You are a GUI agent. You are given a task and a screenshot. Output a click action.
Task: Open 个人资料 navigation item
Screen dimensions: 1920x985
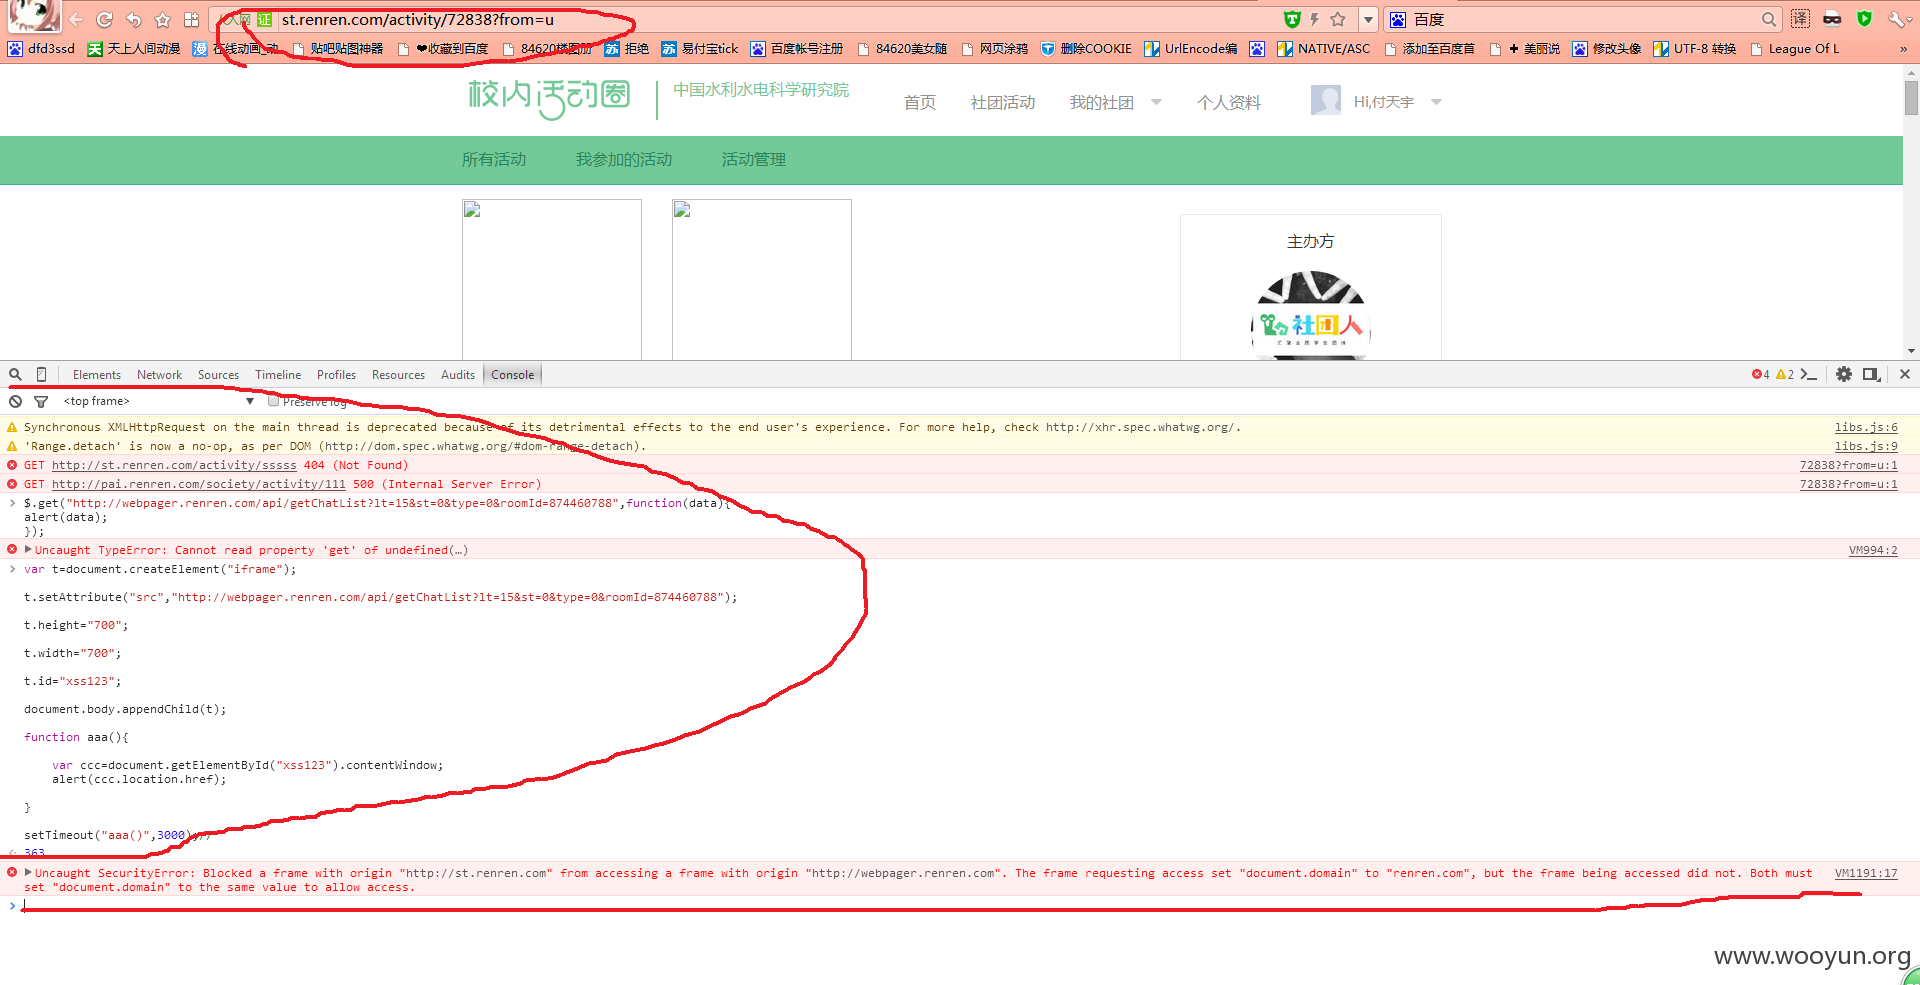(1228, 102)
